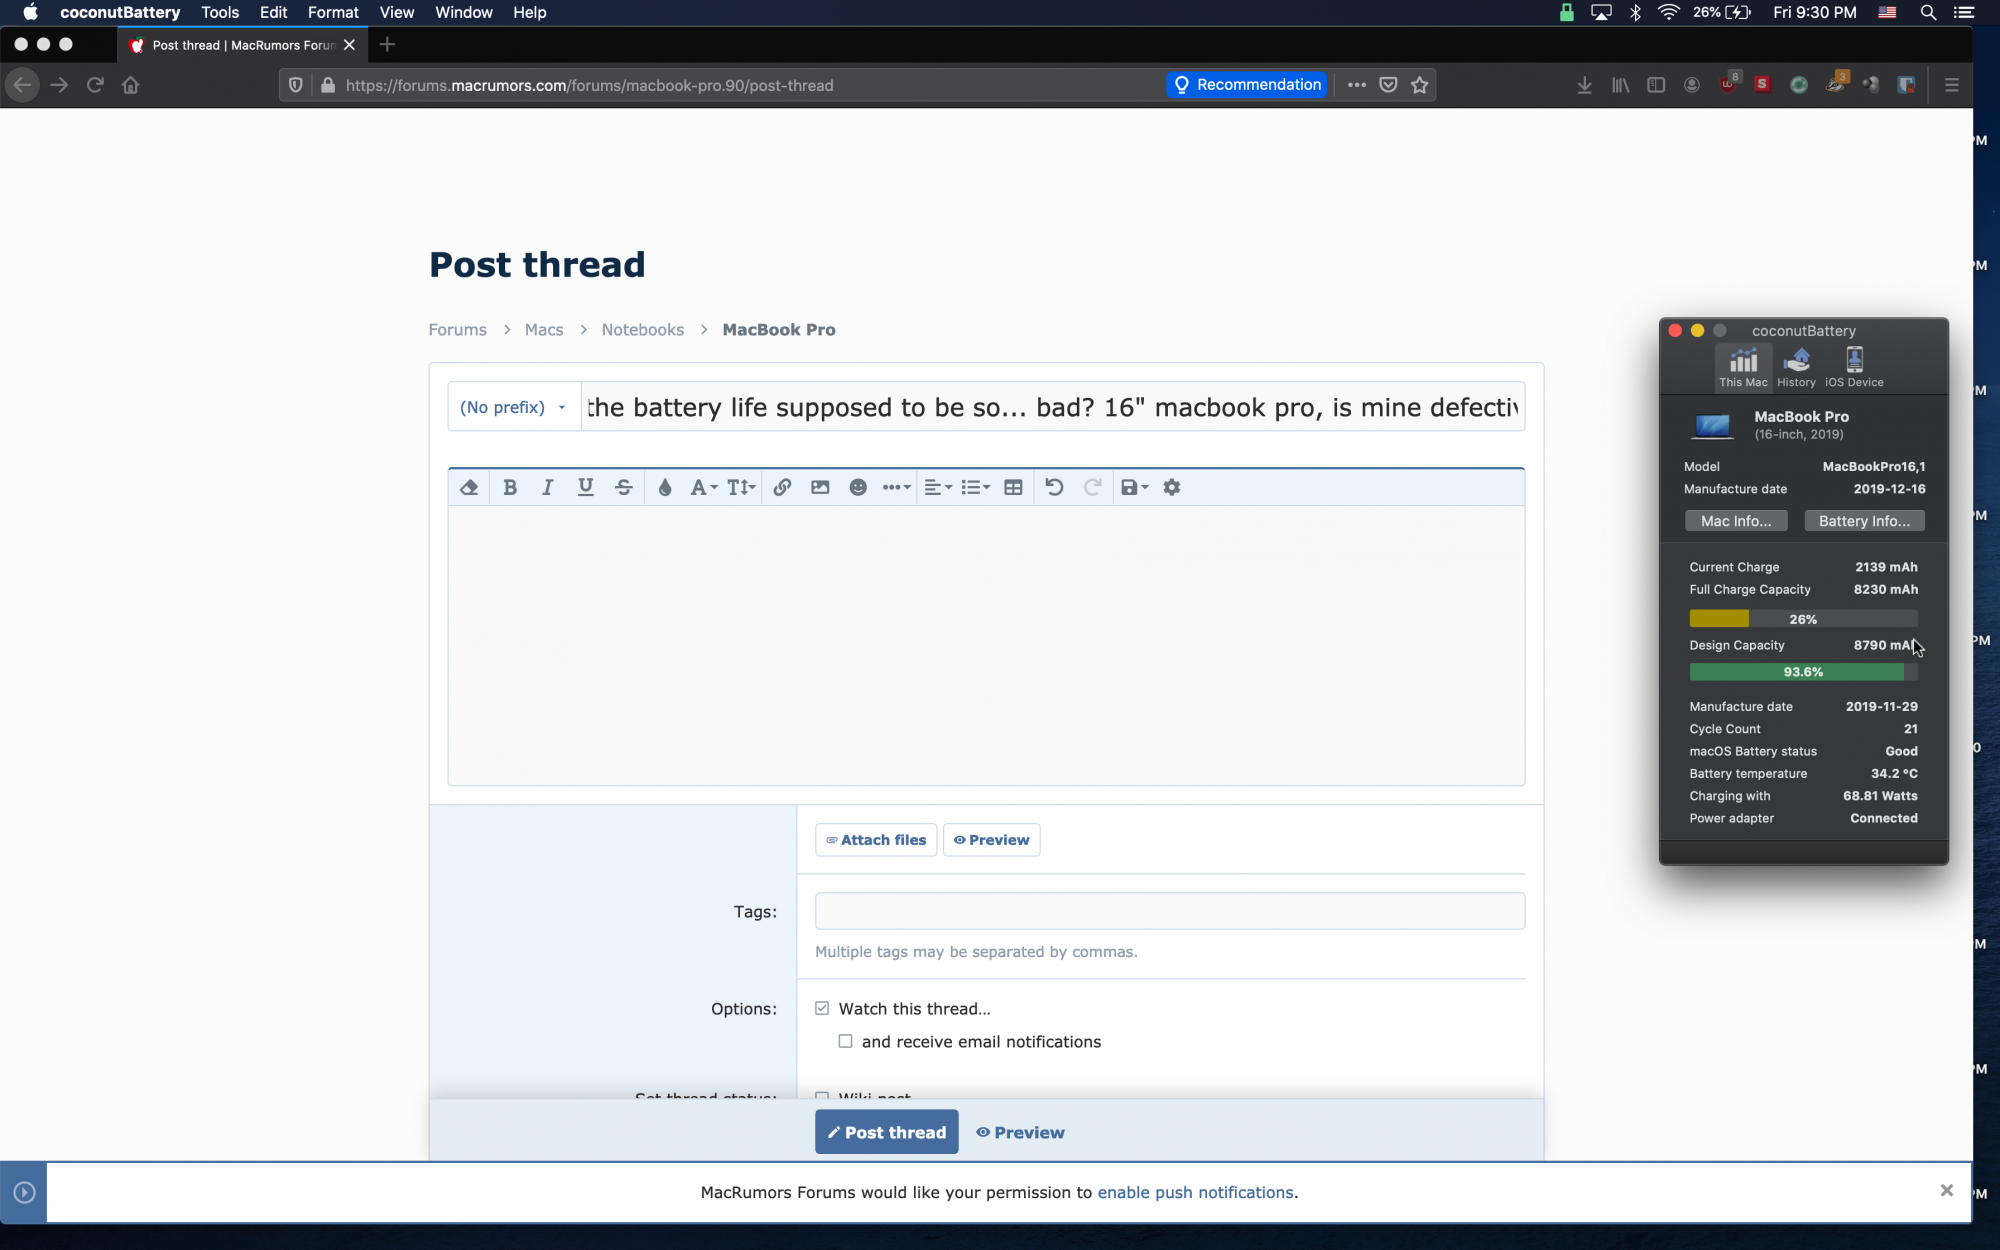This screenshot has width=2000, height=1250.
Task: Click the Mac Info... button
Action: point(1736,521)
